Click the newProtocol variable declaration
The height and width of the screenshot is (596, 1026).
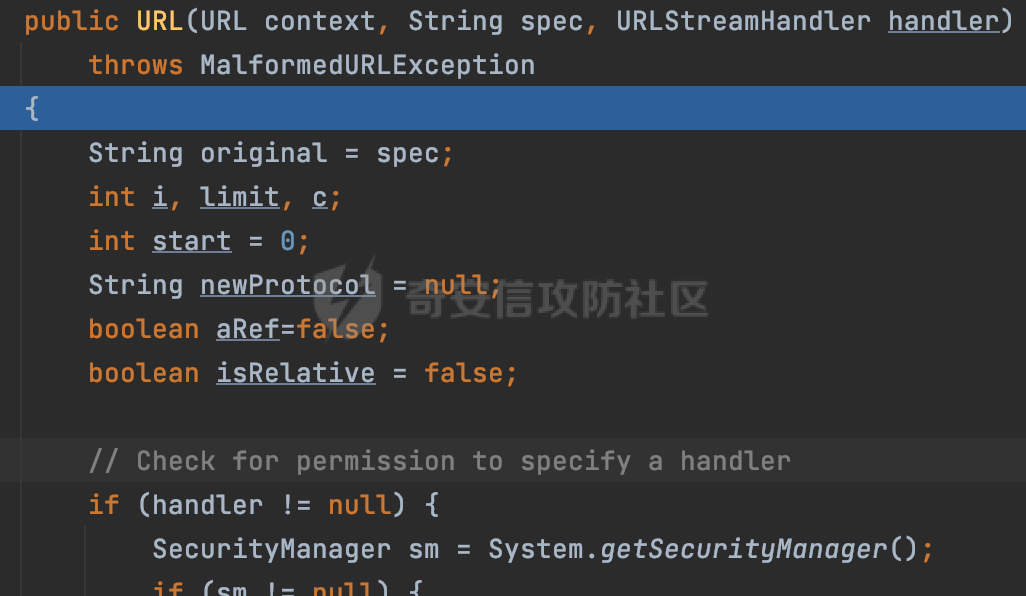[288, 285]
